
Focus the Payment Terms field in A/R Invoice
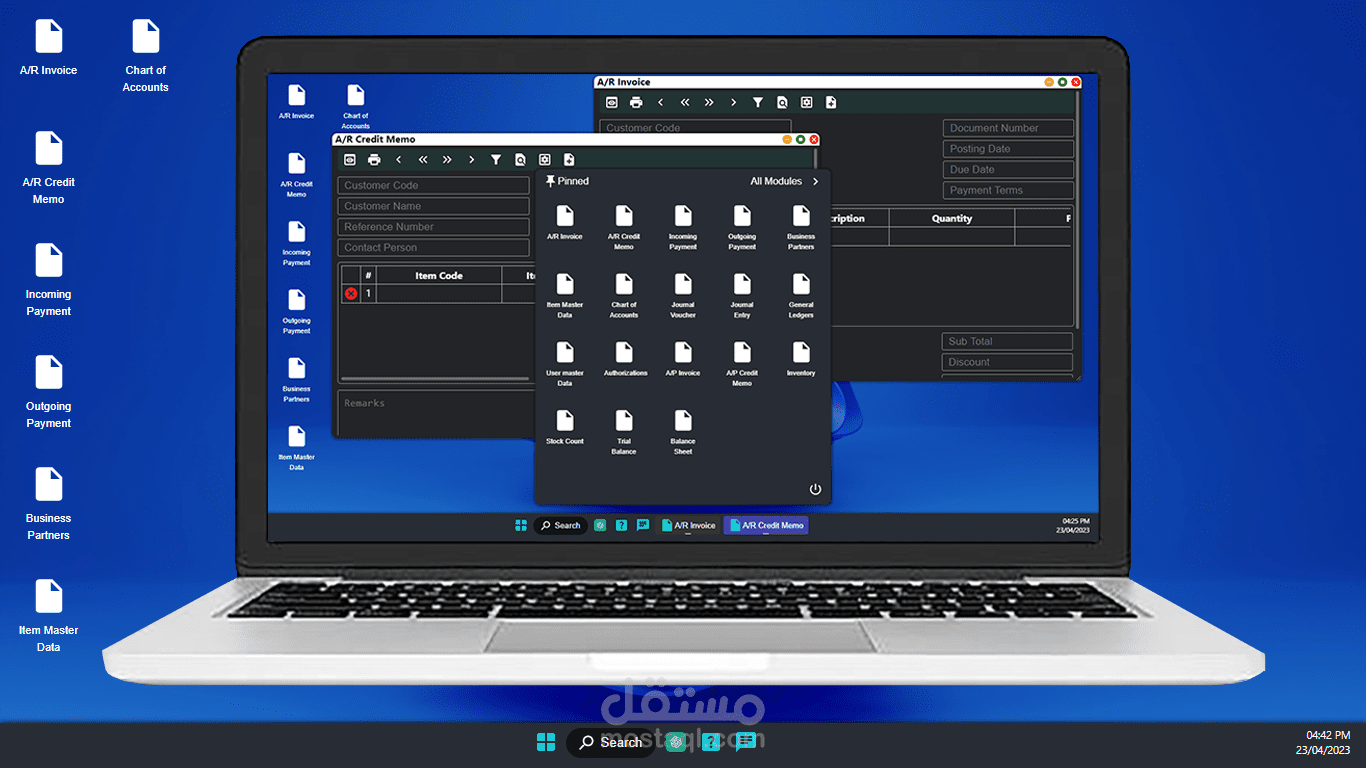(x=1008, y=190)
